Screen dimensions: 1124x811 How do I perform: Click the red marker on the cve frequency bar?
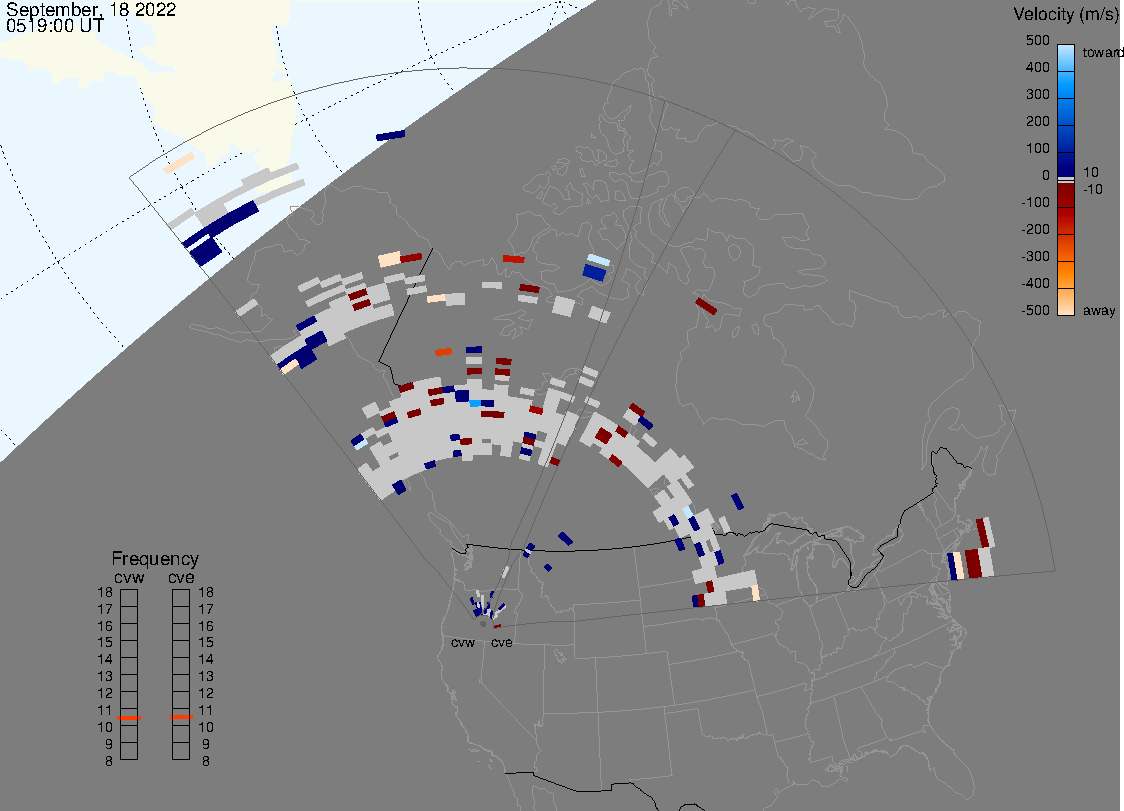tap(181, 717)
